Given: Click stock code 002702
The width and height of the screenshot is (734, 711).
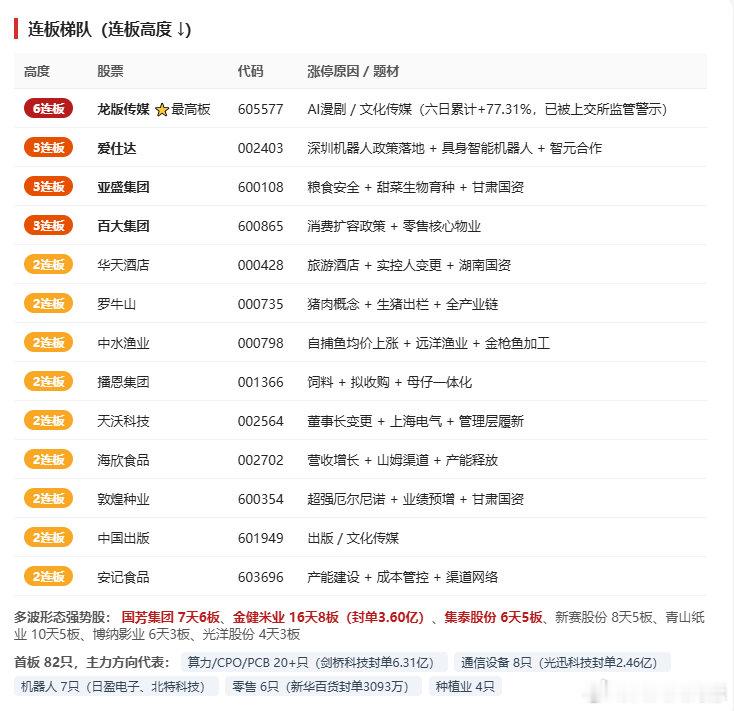Looking at the screenshot, I should coord(260,460).
